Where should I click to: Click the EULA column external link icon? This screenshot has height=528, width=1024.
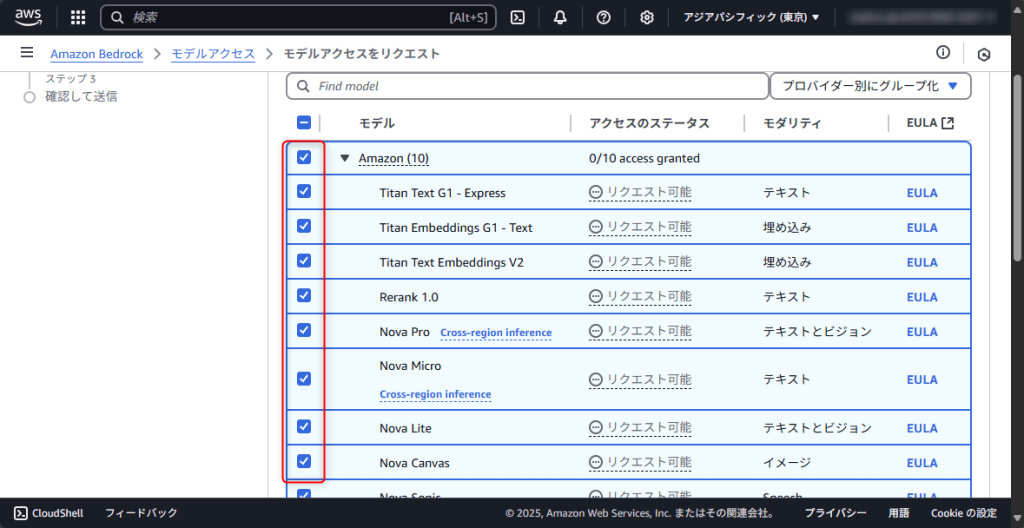pos(948,122)
